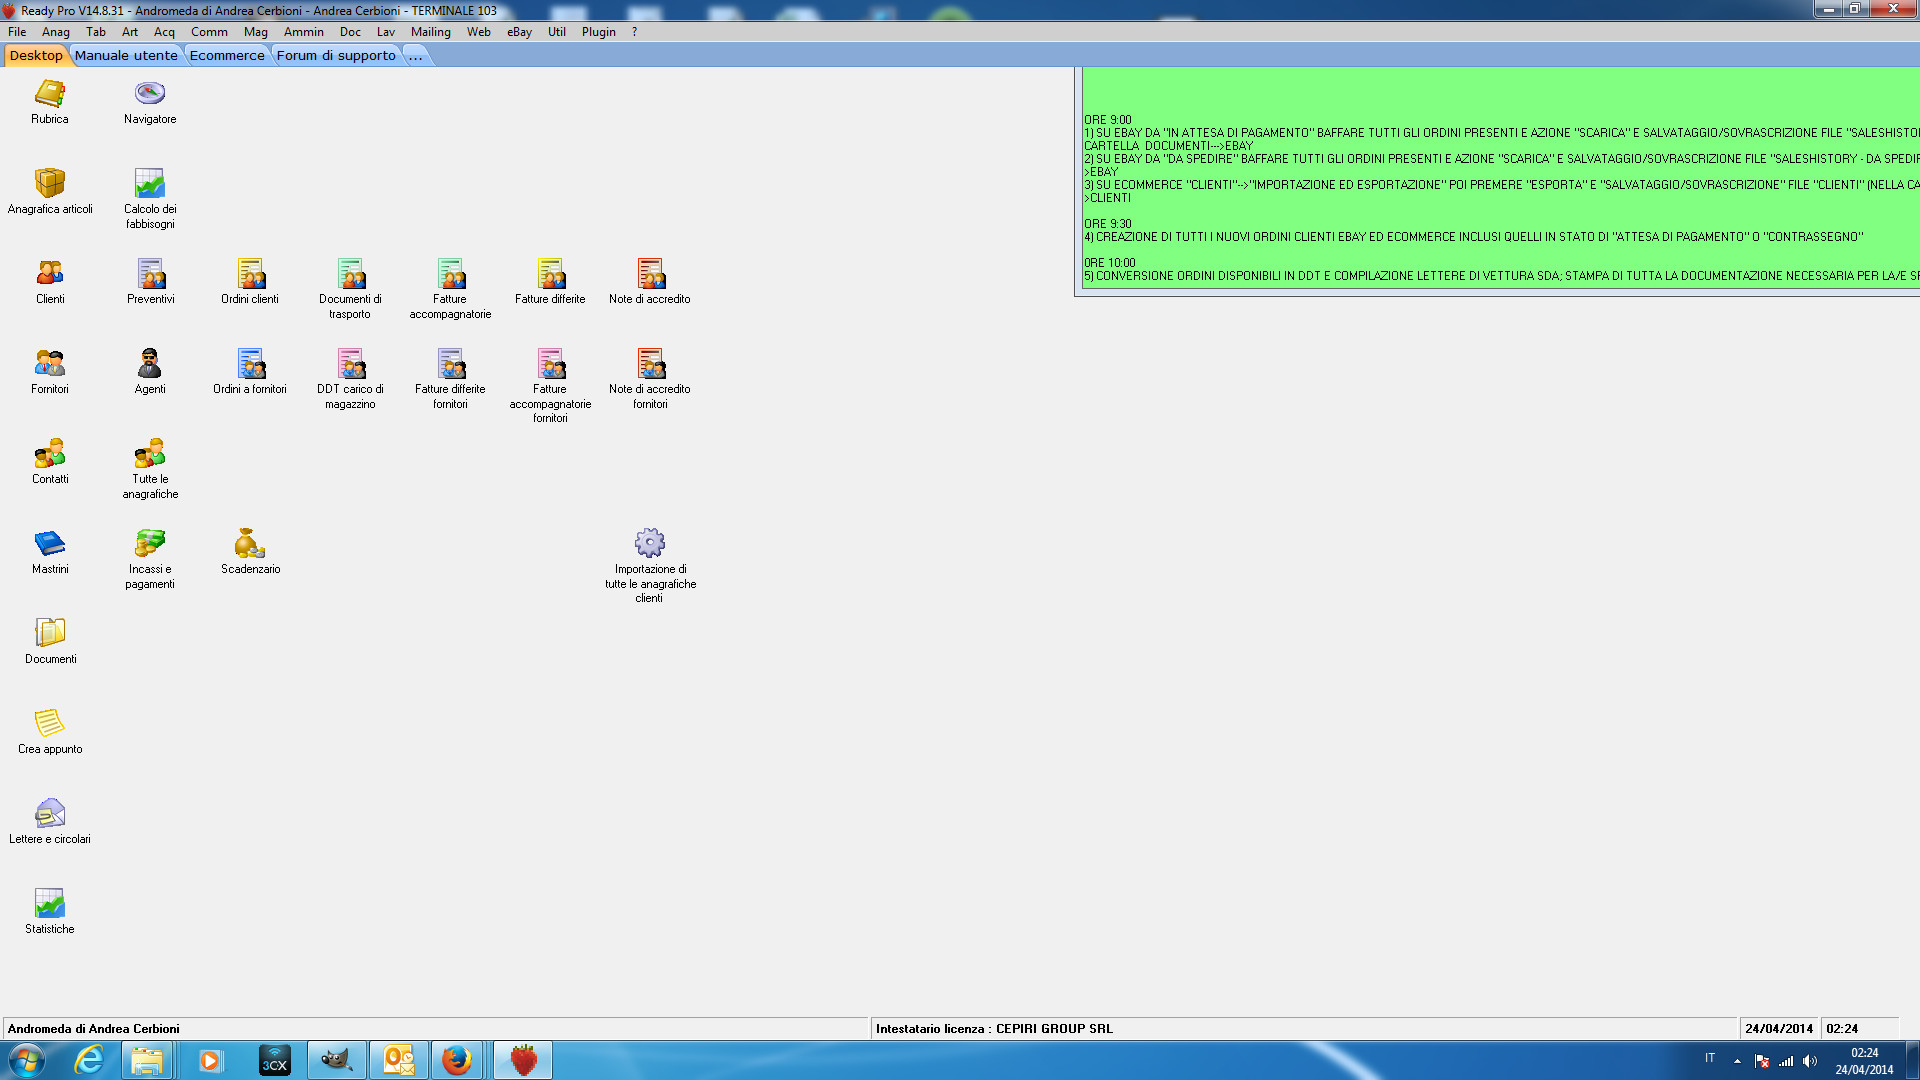The width and height of the screenshot is (1920, 1080).
Task: Open the Statistiche chart icon
Action: [50, 904]
